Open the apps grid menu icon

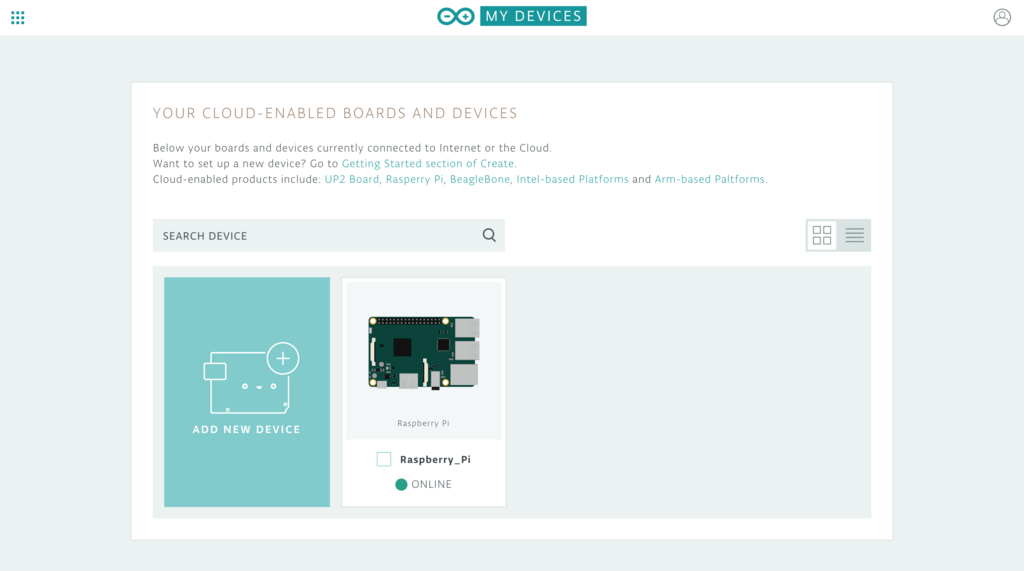[x=18, y=18]
